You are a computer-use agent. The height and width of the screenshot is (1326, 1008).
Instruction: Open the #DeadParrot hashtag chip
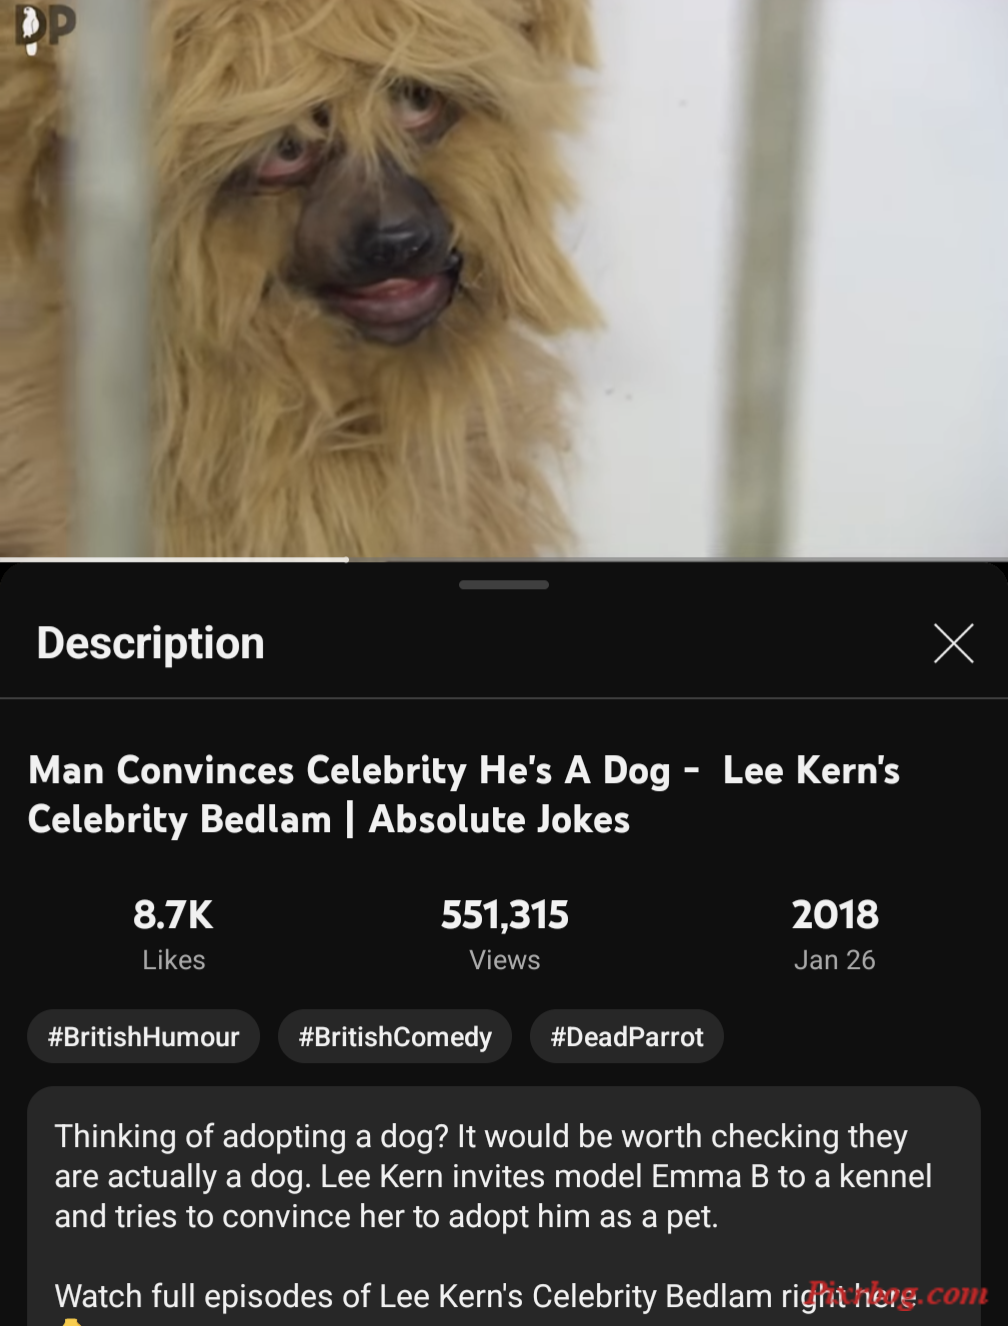click(x=627, y=1037)
